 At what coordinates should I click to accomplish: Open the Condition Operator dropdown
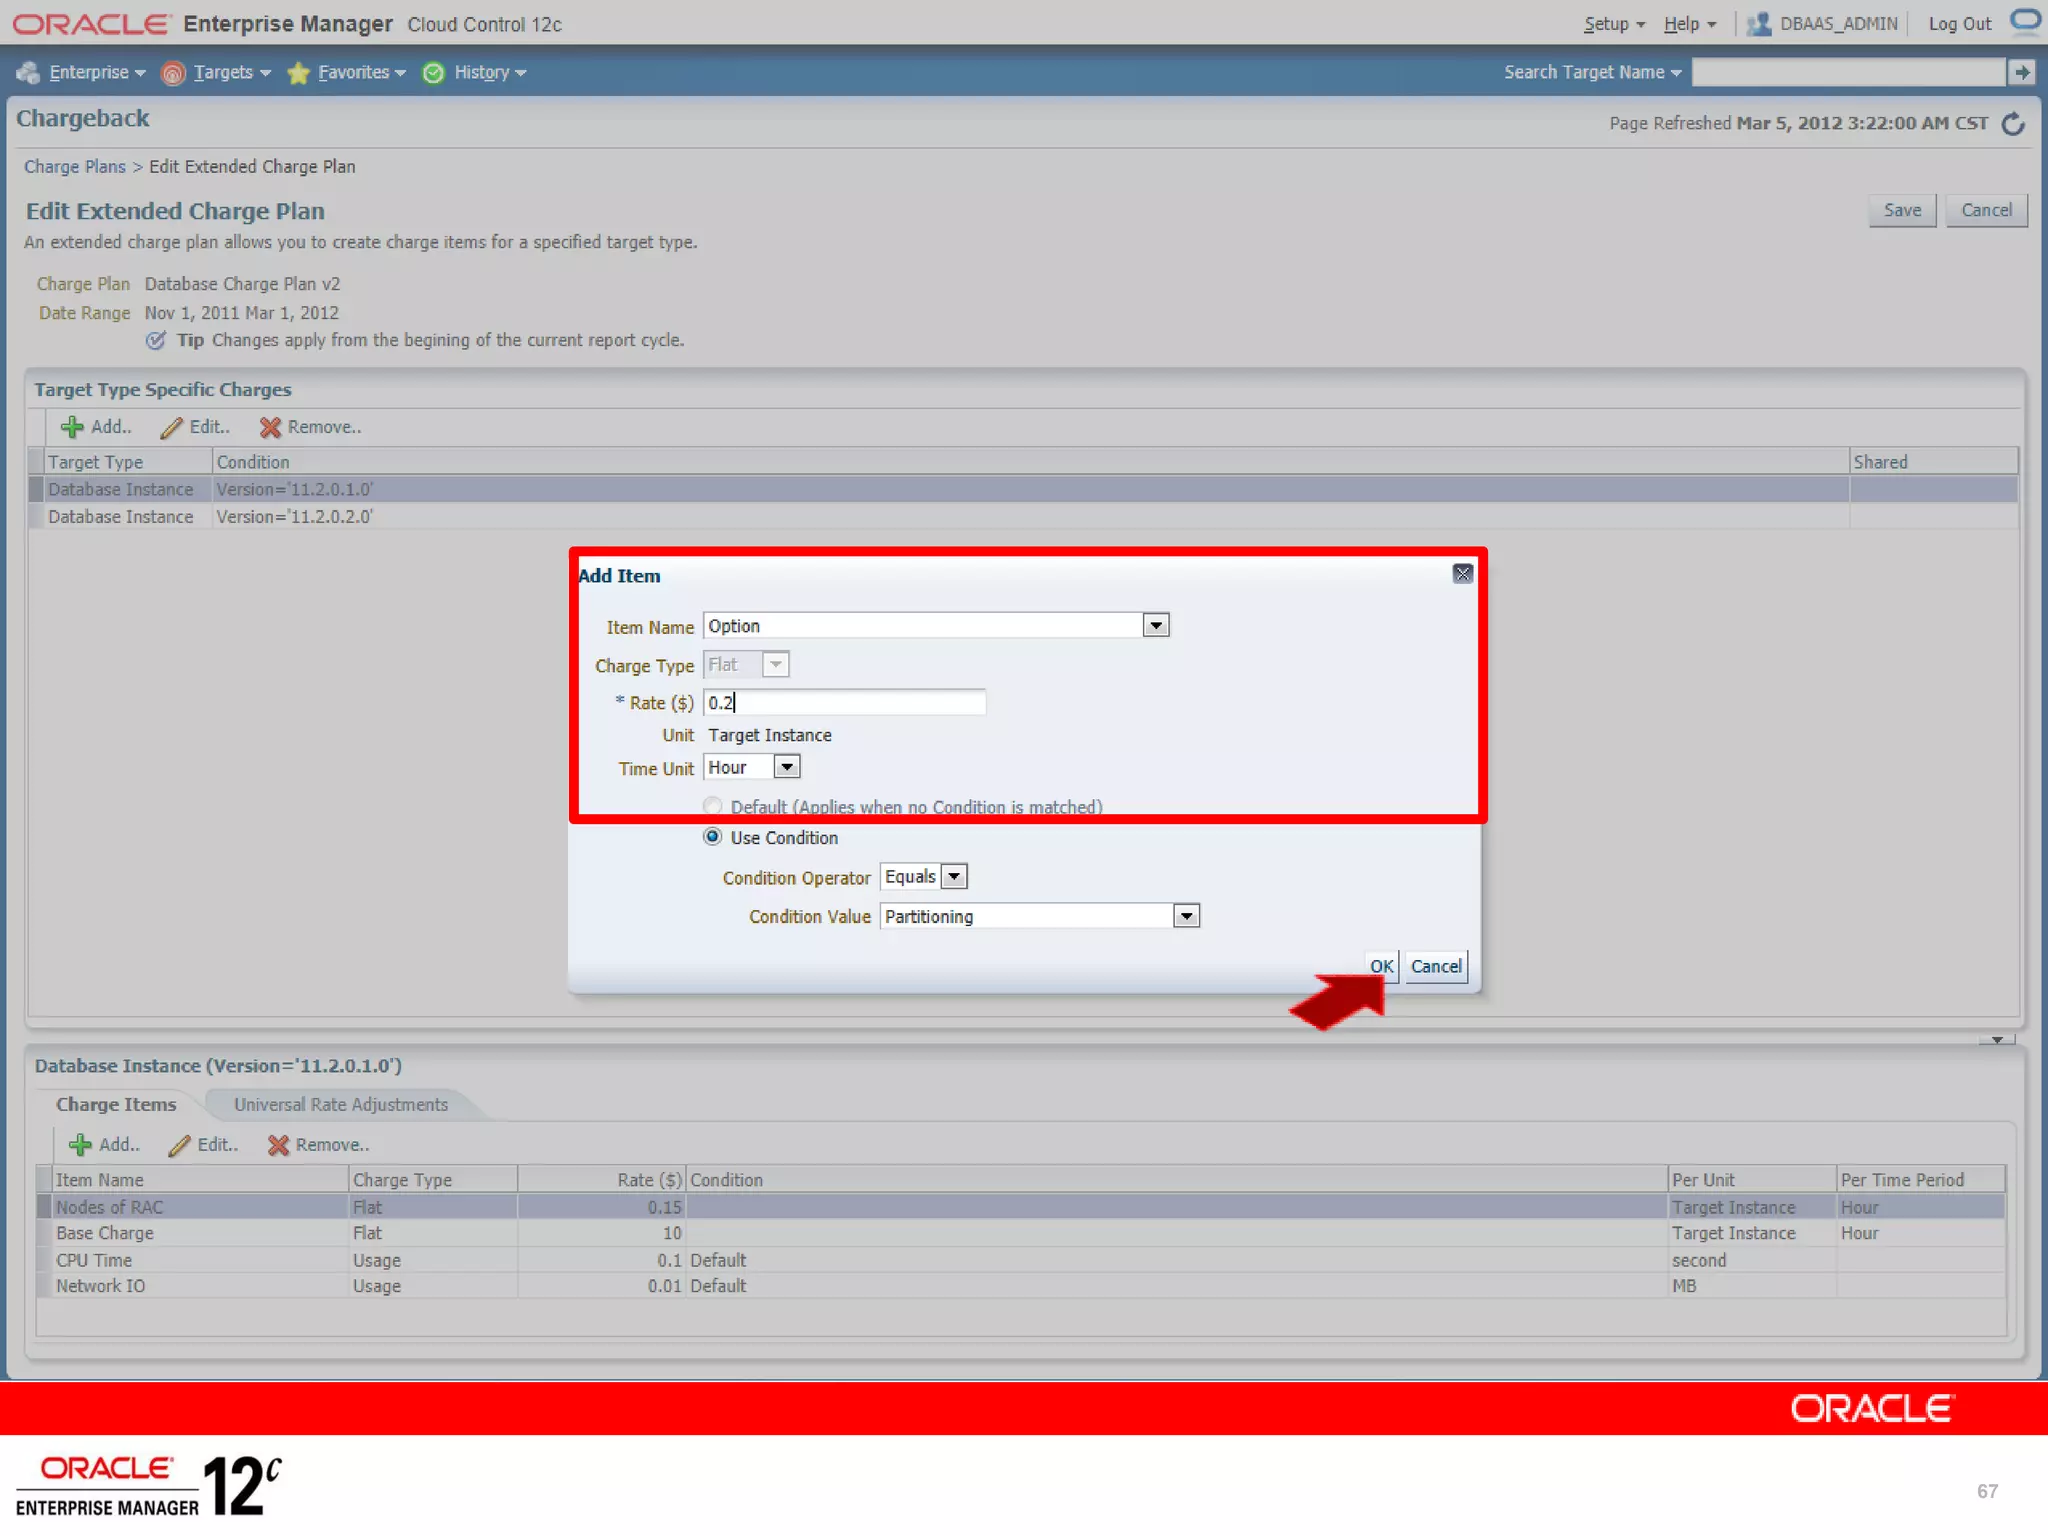point(954,877)
